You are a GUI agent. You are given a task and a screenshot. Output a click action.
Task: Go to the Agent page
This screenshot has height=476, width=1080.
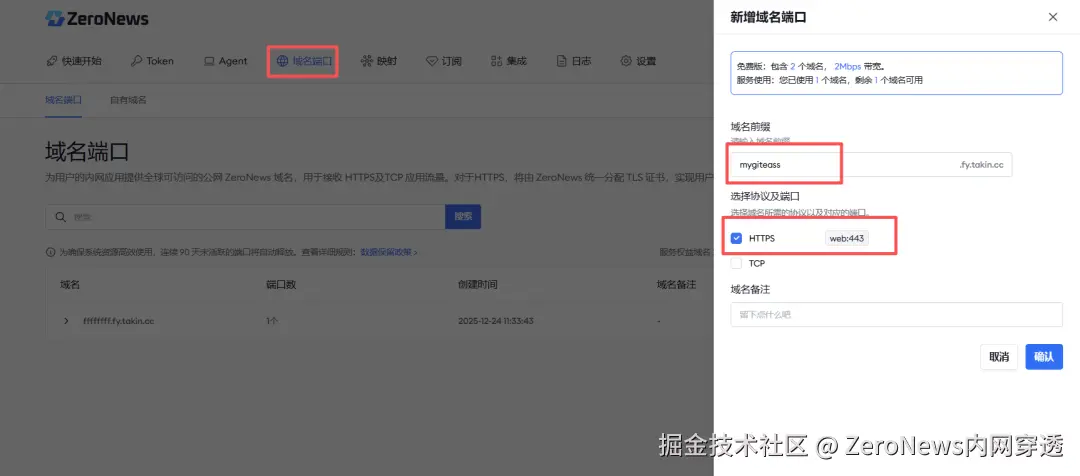225,61
